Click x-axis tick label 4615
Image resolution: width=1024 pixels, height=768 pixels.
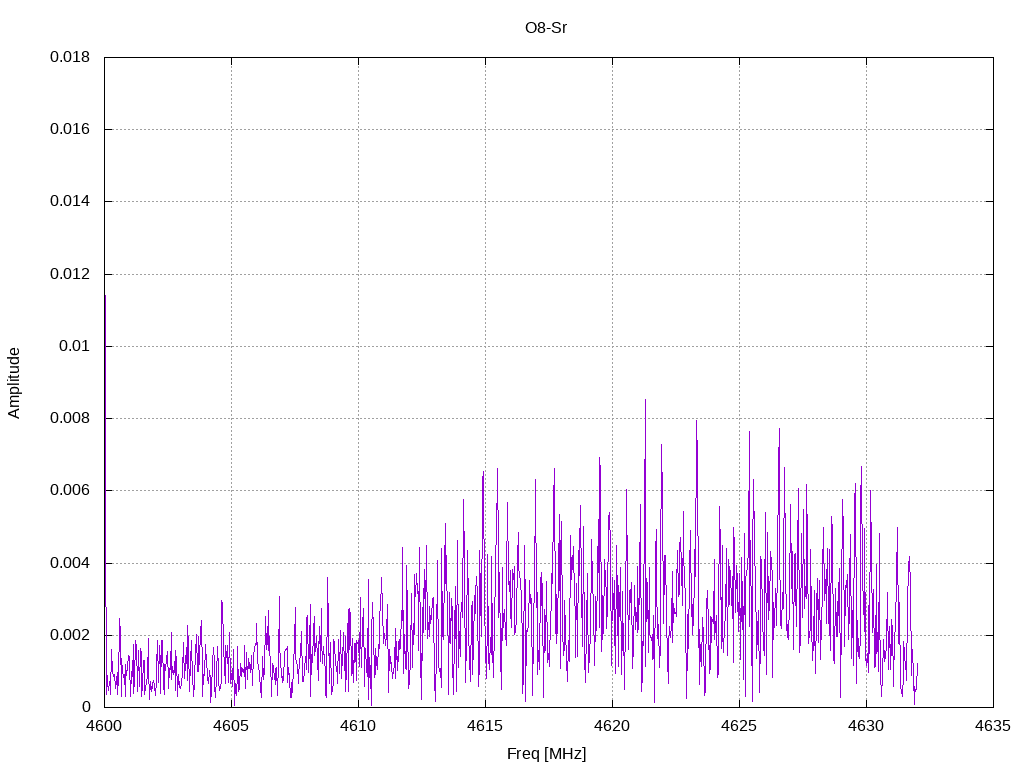tap(485, 726)
